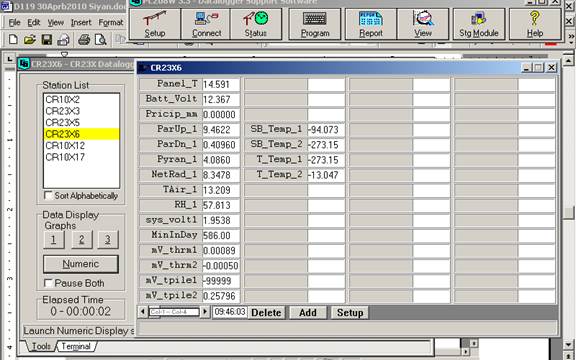This screenshot has width=576, height=360.
Task: Click the Batt_Volt value 12.367
Action: coord(221,99)
